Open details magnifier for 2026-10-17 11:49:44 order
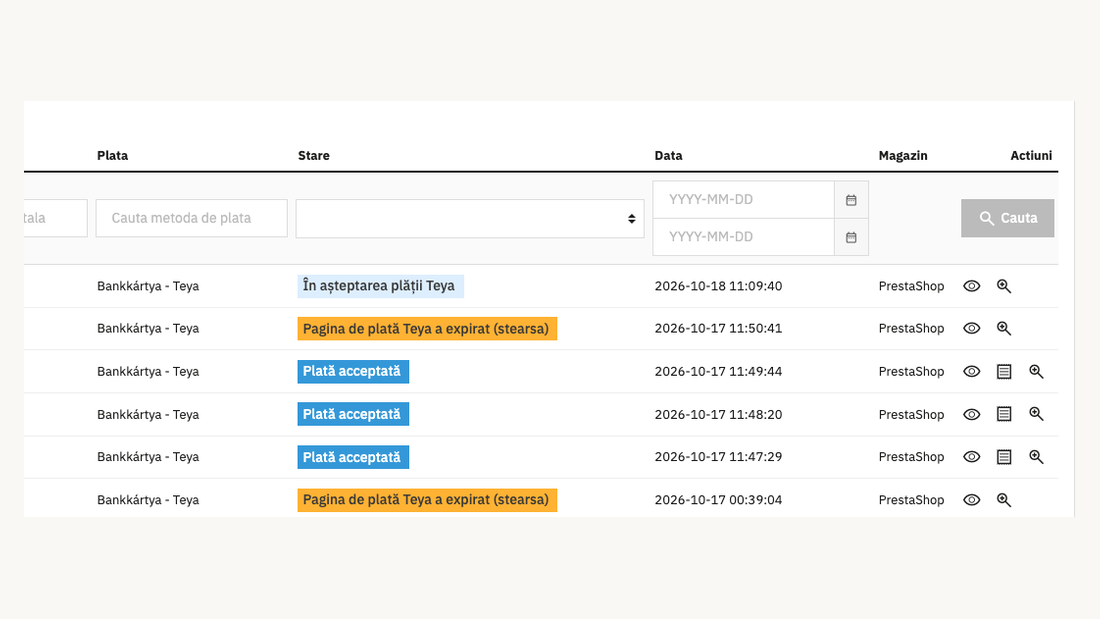1100x619 pixels. [x=1036, y=371]
